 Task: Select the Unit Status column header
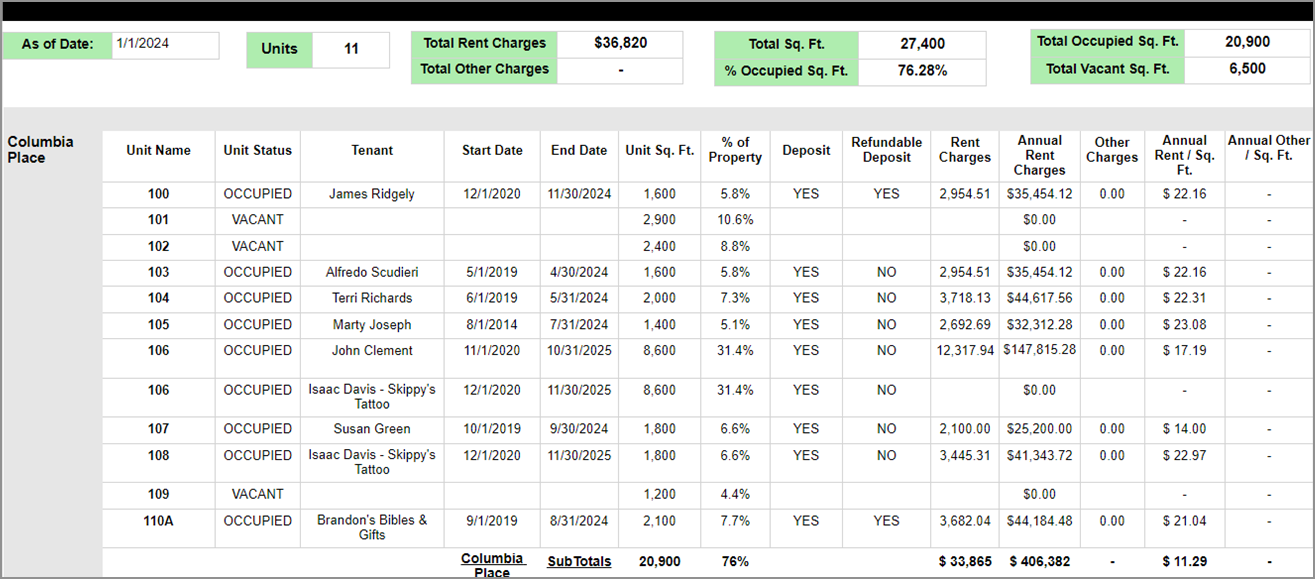pyautogui.click(x=257, y=150)
